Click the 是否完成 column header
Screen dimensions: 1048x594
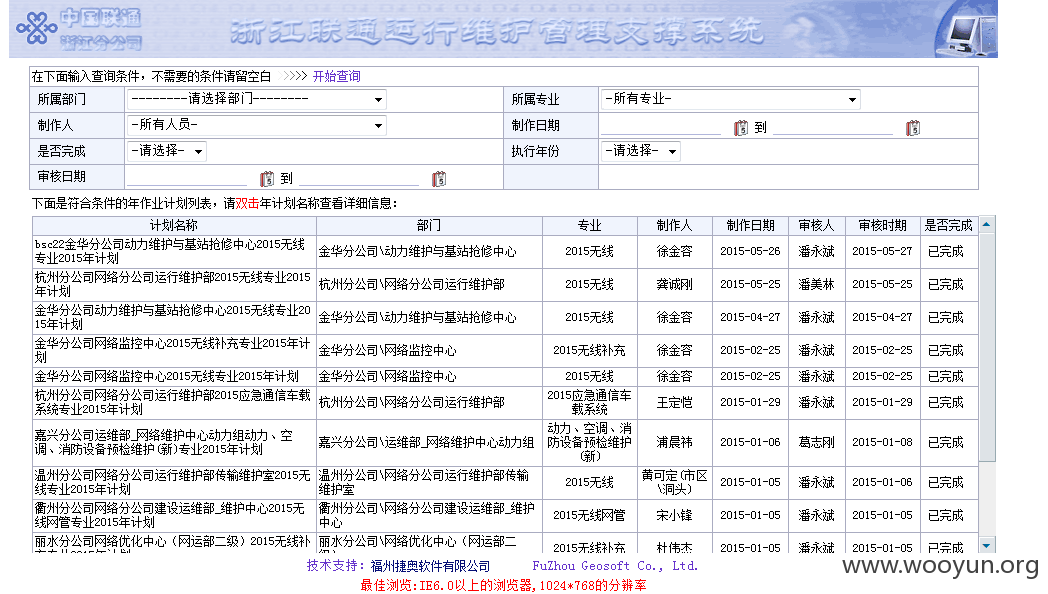(x=948, y=226)
